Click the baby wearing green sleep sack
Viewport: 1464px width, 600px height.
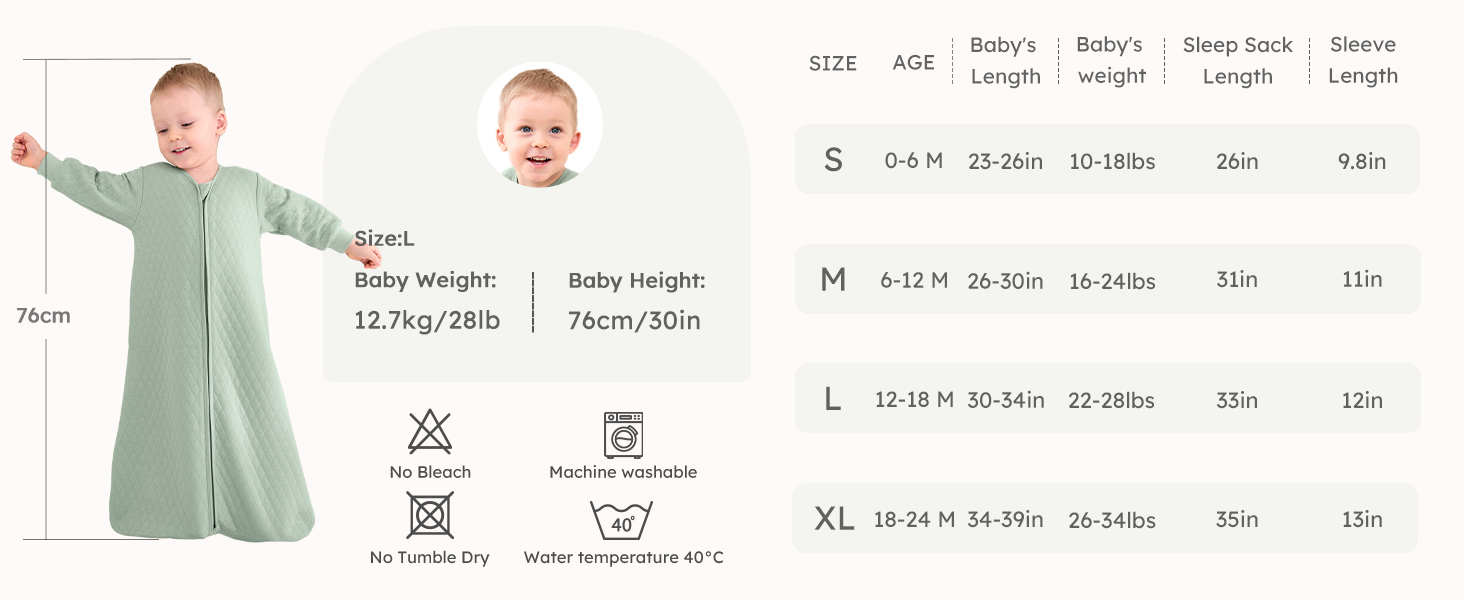[200, 300]
